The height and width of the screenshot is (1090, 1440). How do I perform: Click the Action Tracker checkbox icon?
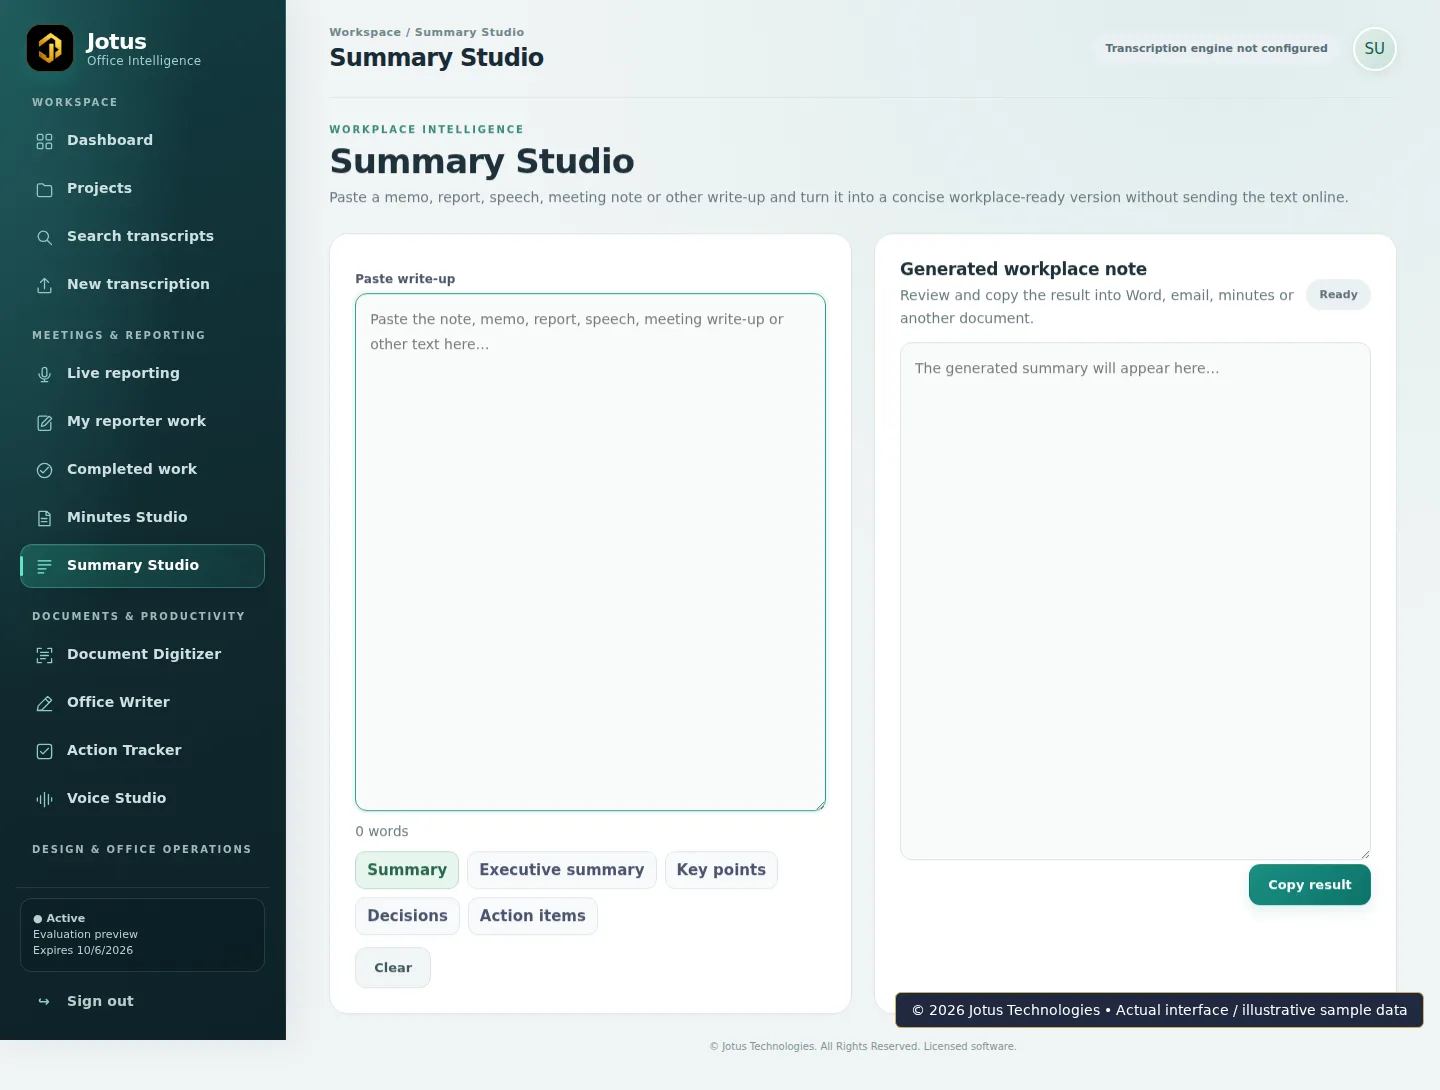[44, 751]
